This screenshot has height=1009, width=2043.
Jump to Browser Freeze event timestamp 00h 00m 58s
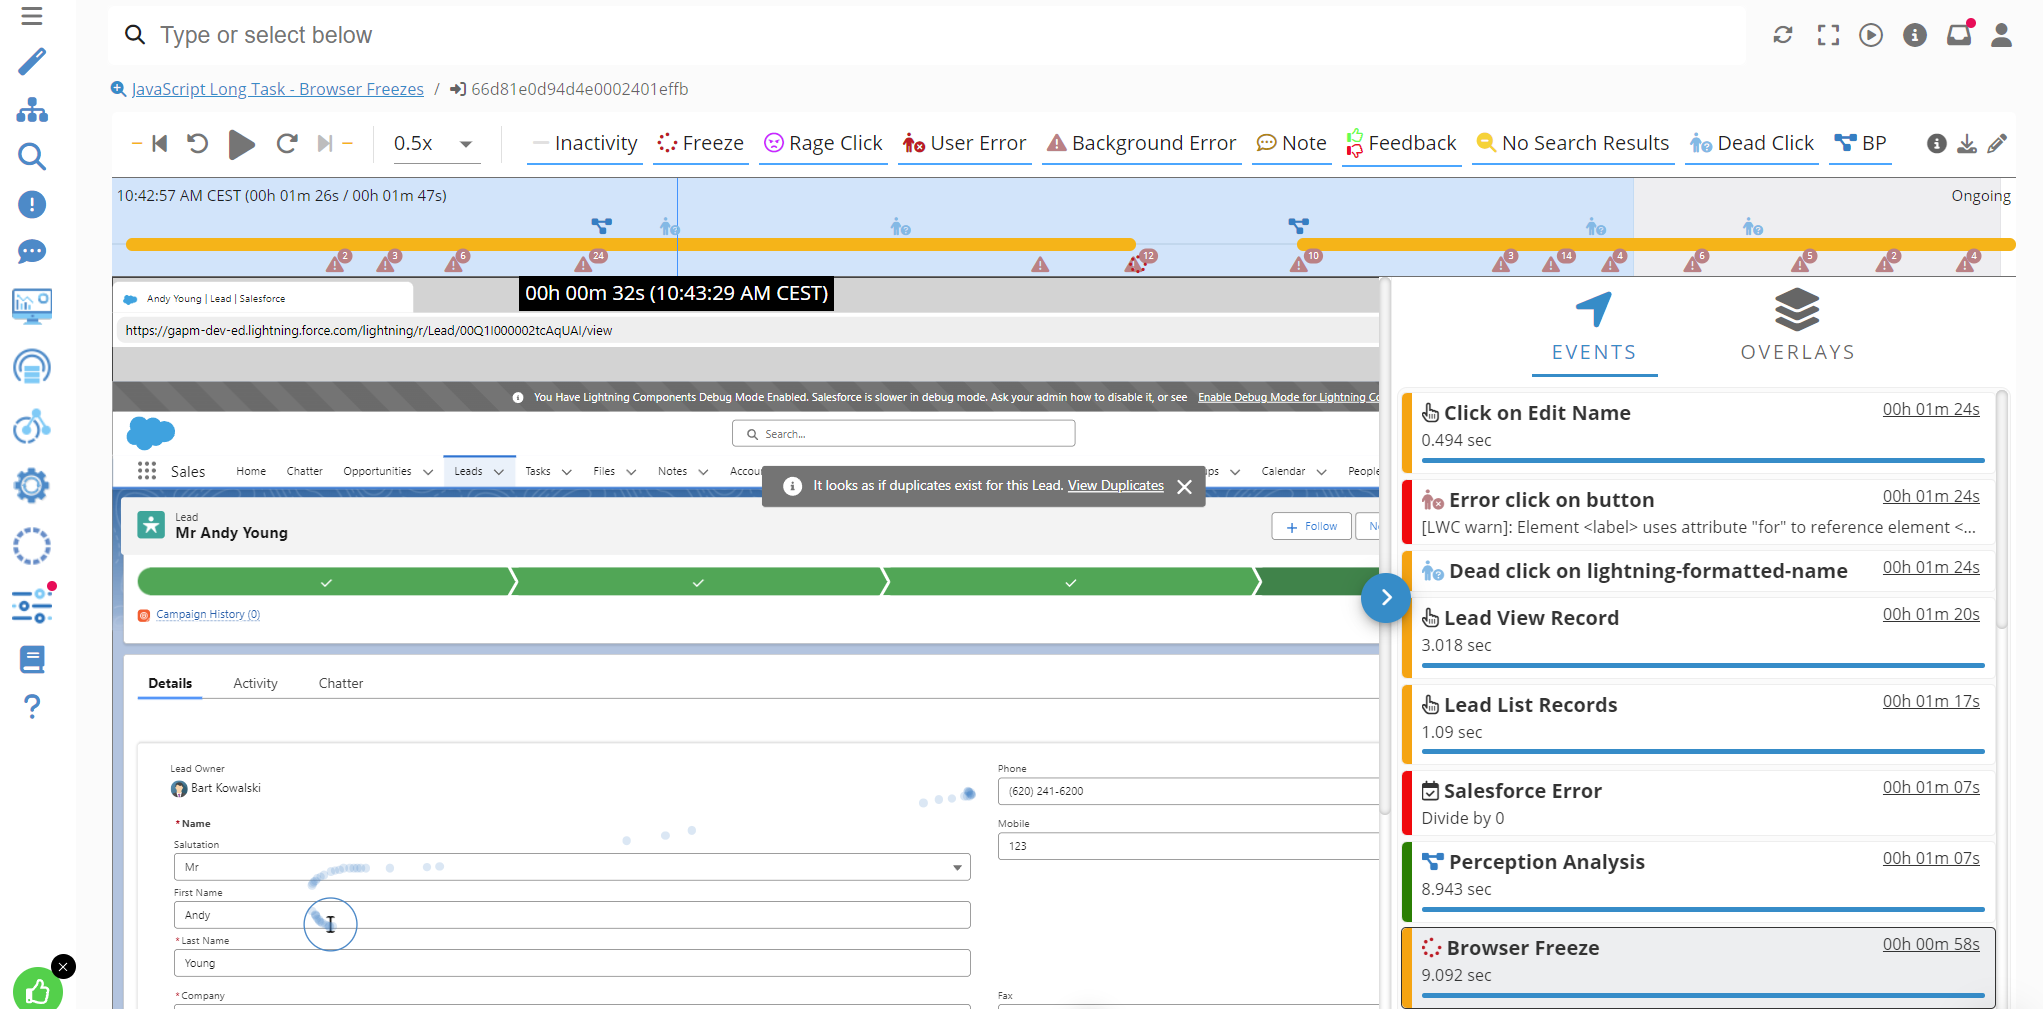point(1930,944)
